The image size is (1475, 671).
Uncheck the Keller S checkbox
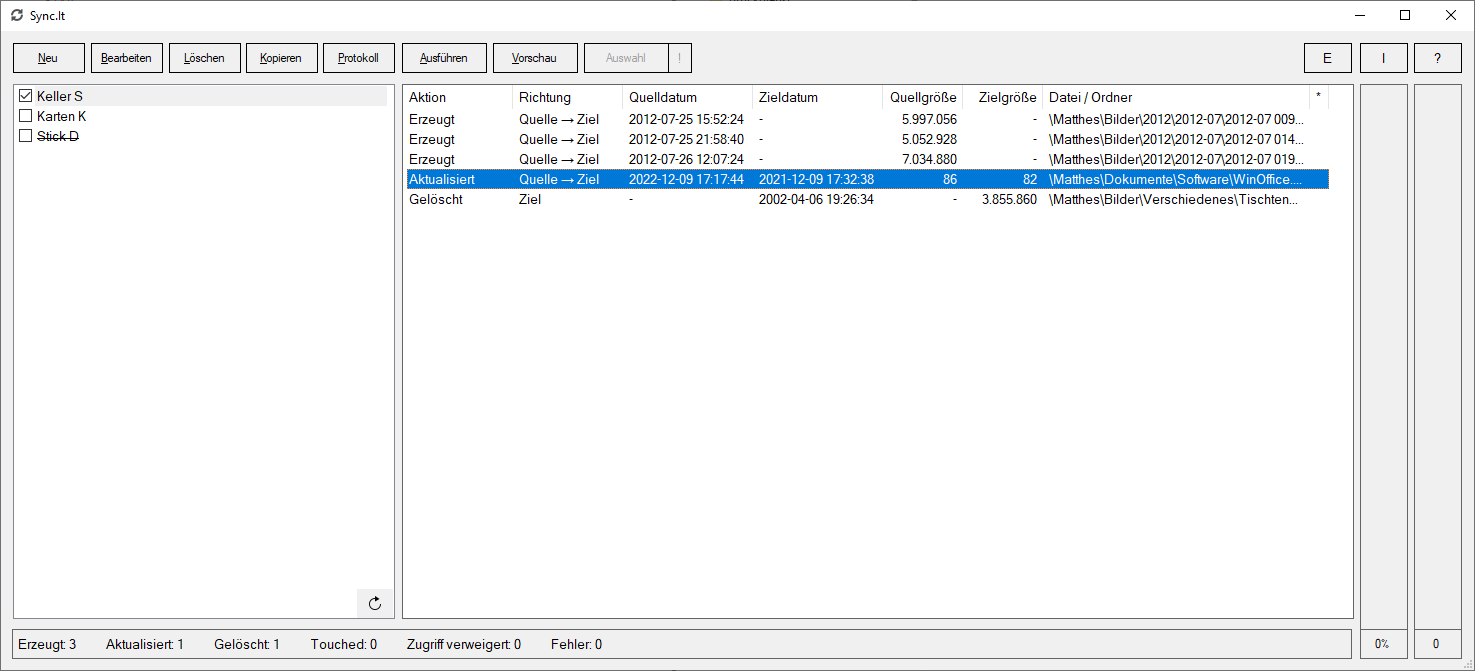pos(26,96)
